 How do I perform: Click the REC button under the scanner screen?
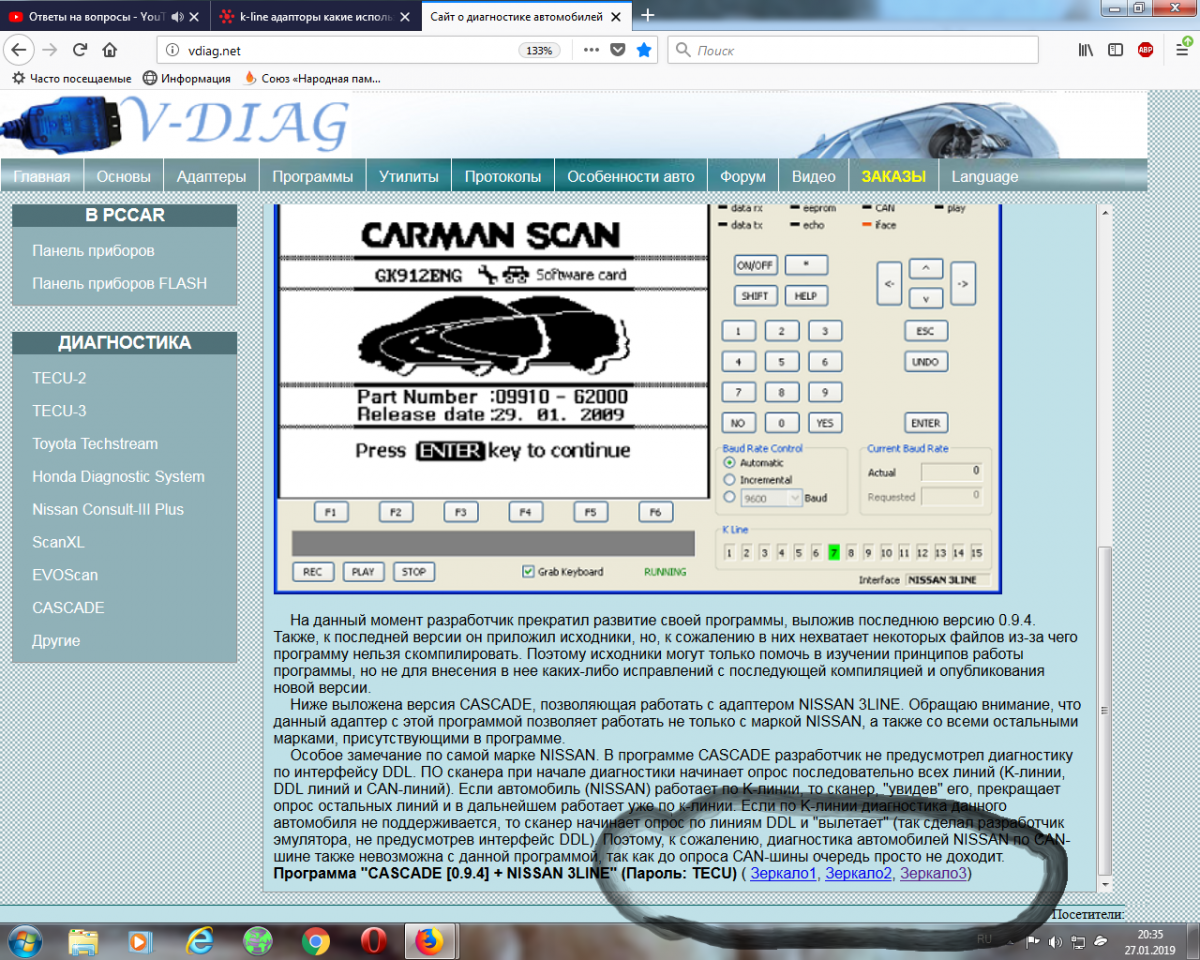(313, 572)
